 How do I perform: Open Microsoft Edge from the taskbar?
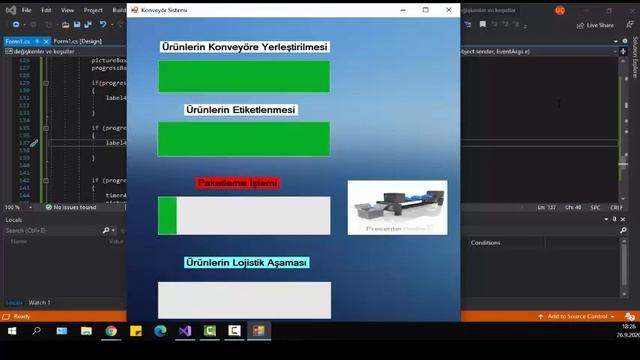coord(160,331)
